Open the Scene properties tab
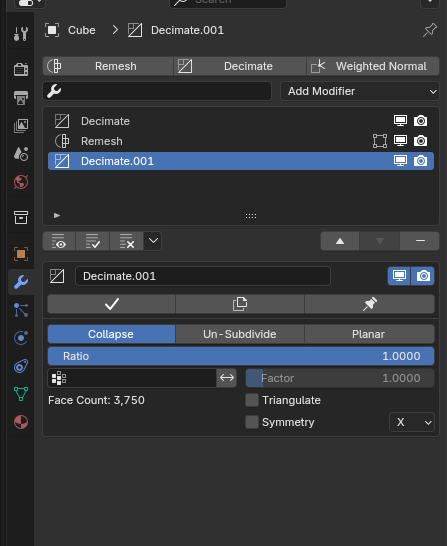This screenshot has width=447, height=546. [21, 154]
